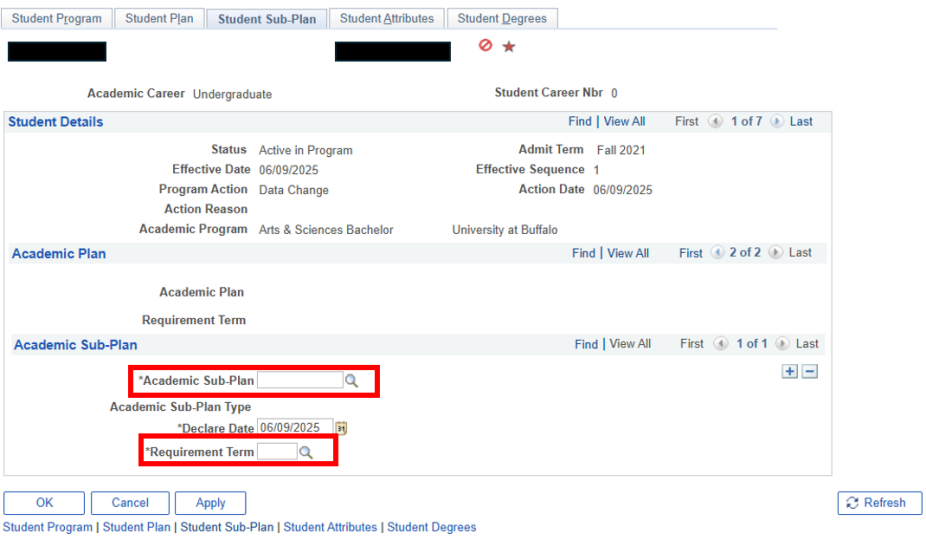Open the Requirement Term lookup magnifier
The height and width of the screenshot is (540, 926).
point(305,453)
